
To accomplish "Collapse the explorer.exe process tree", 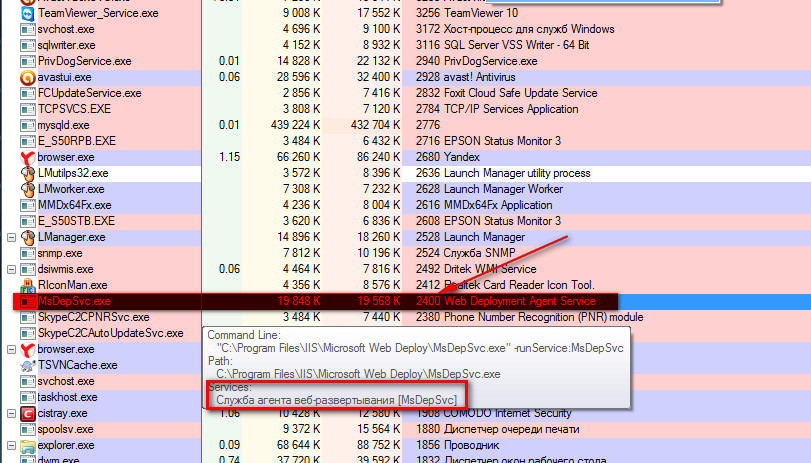I will click(11, 445).
